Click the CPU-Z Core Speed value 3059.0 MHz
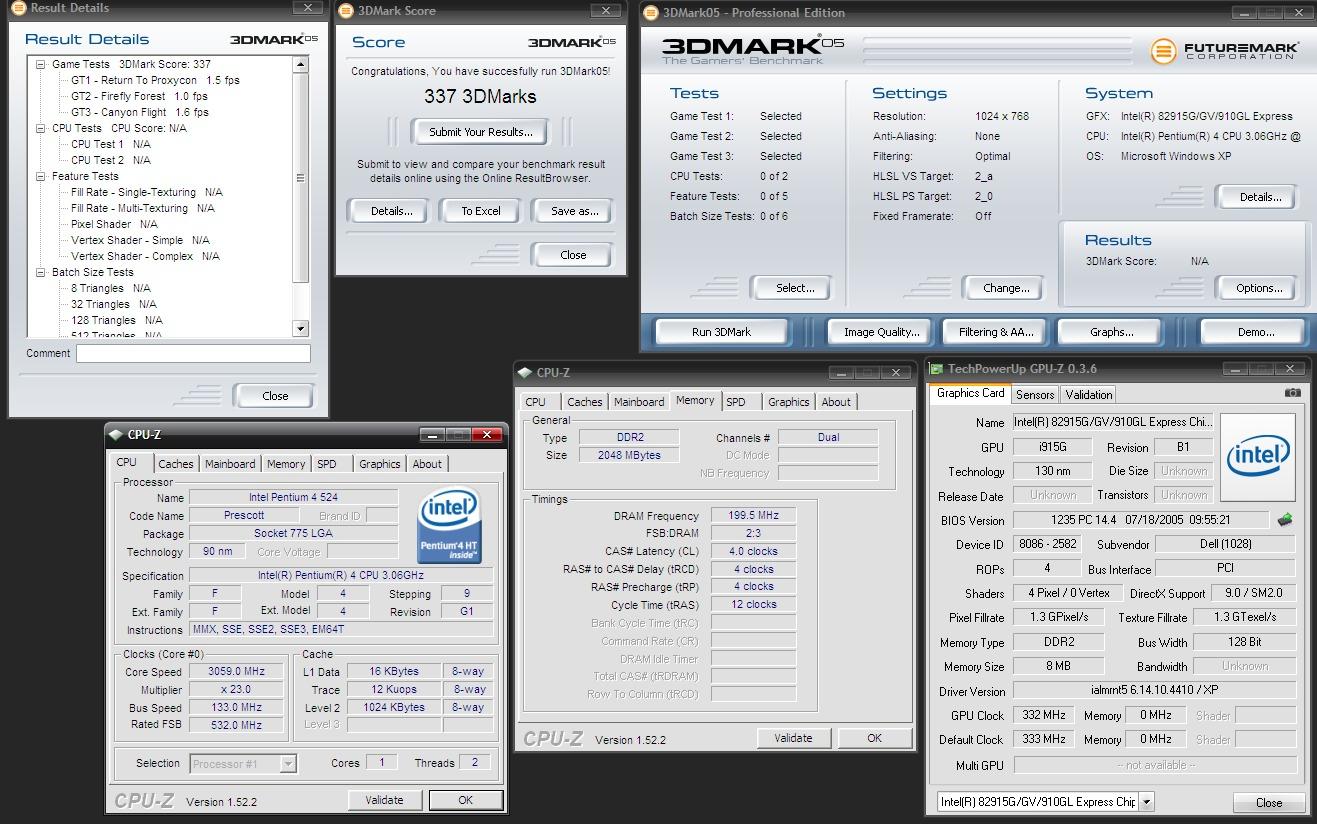This screenshot has height=824, width=1317. click(236, 672)
